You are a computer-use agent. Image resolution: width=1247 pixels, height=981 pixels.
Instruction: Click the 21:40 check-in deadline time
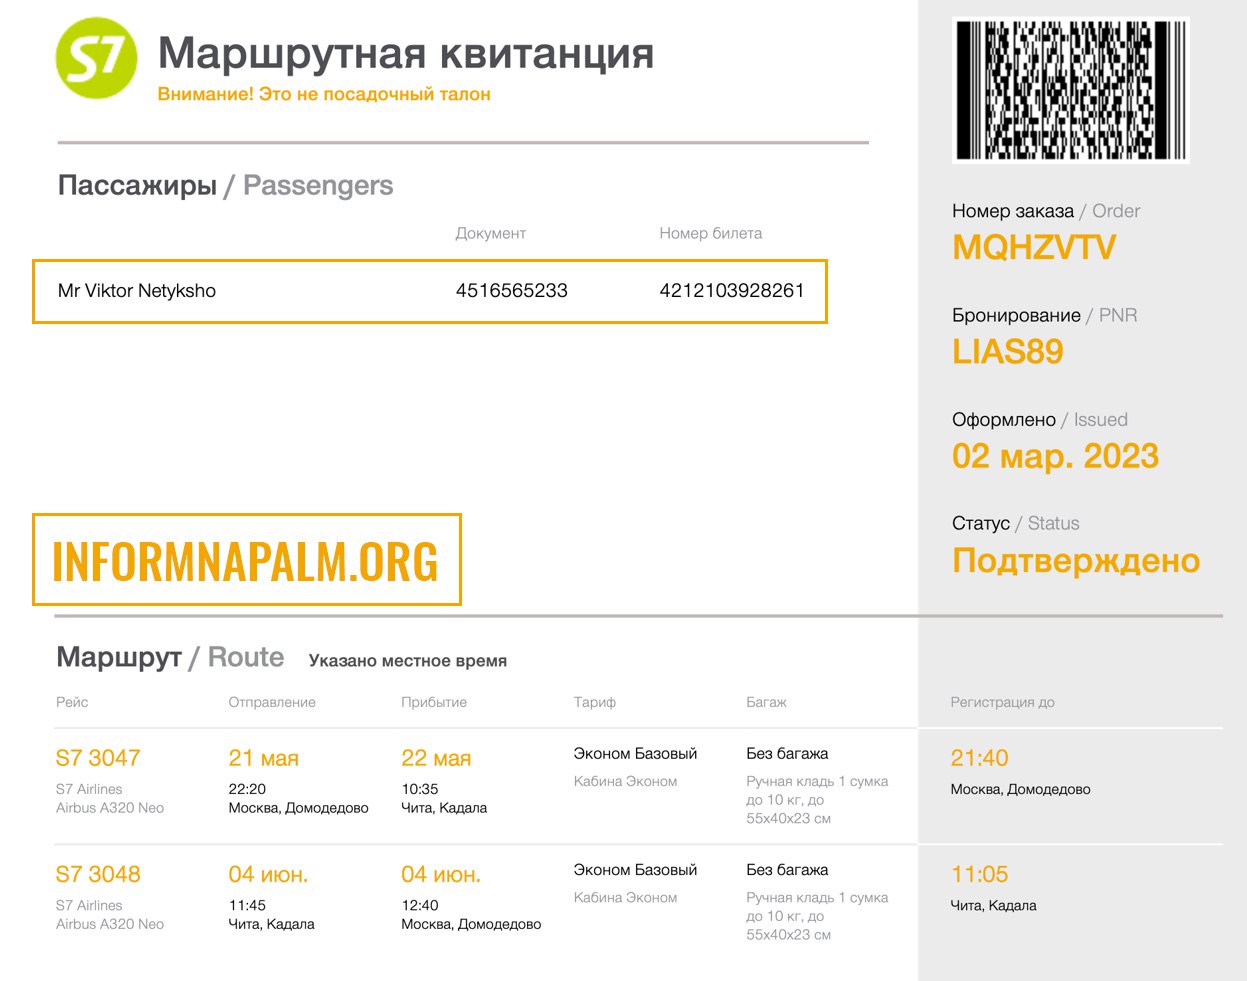tap(979, 758)
